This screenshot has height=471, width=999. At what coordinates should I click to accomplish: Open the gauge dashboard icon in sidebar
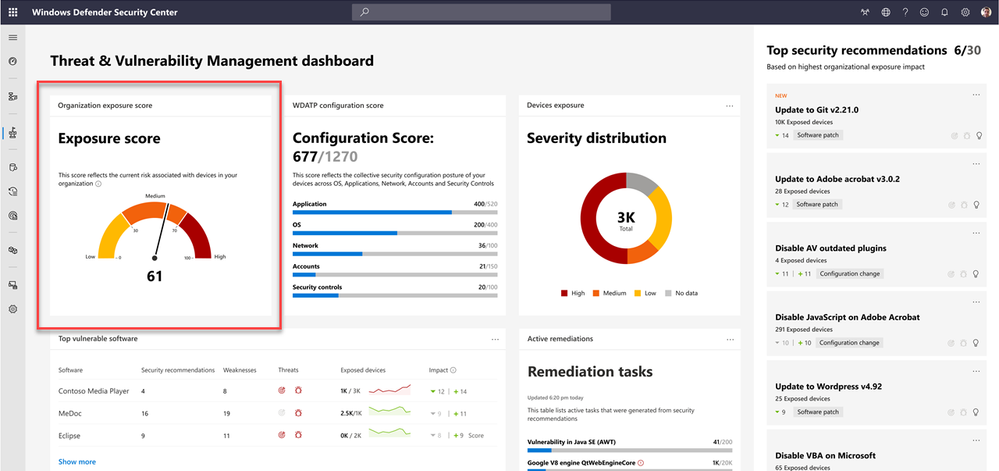(x=13, y=62)
